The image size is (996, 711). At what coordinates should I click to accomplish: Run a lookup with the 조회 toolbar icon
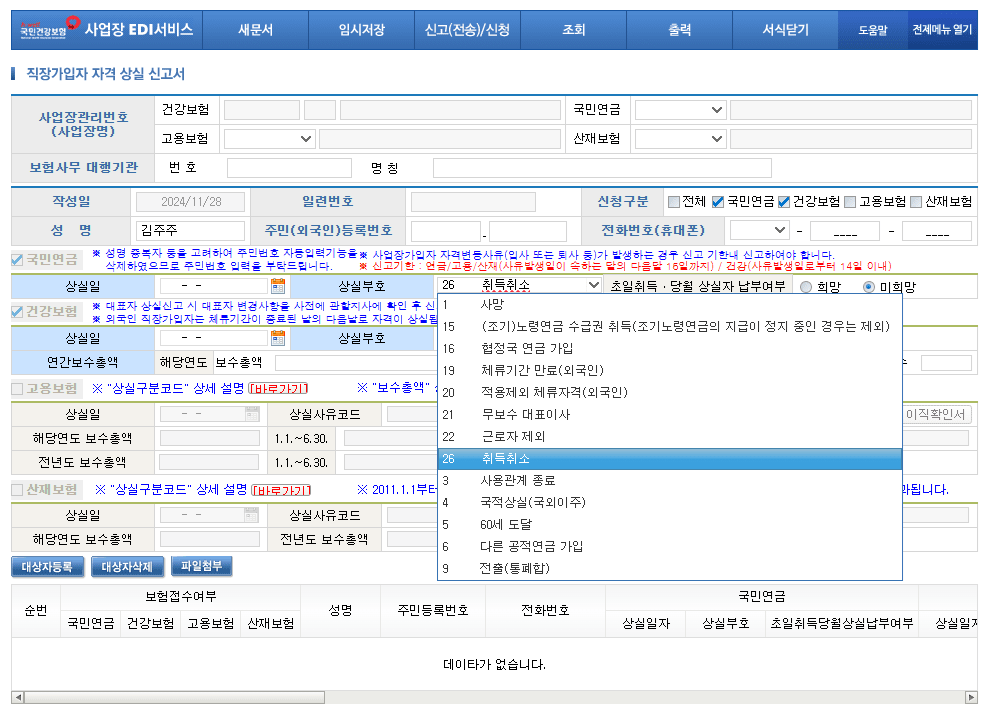click(573, 29)
